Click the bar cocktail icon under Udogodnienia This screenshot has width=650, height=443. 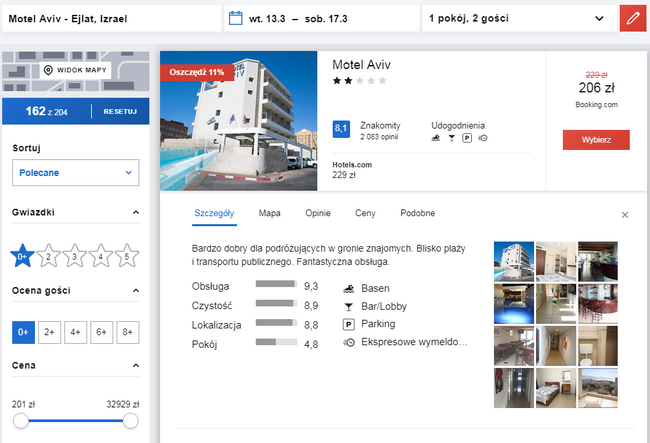(451, 138)
